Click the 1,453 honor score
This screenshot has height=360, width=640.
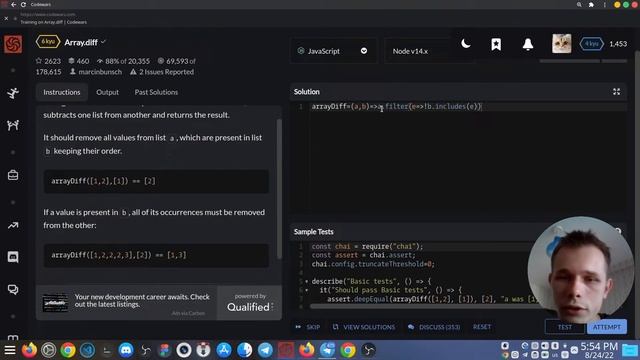618,44
